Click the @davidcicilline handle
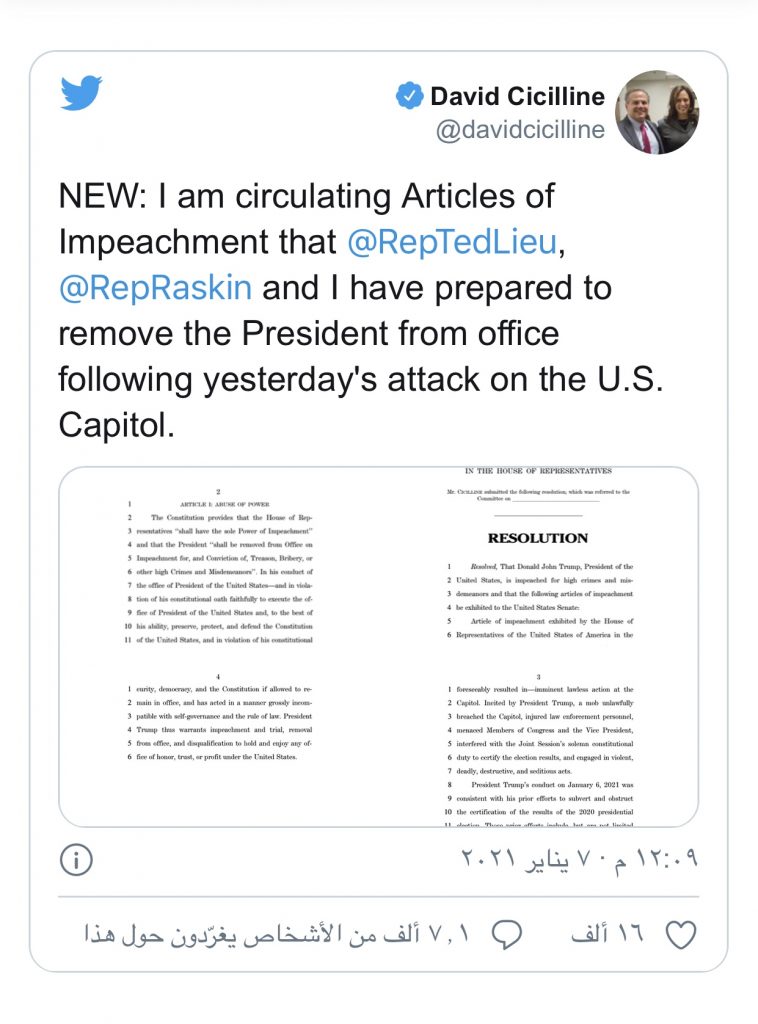The width and height of the screenshot is (758, 1024). (520, 131)
